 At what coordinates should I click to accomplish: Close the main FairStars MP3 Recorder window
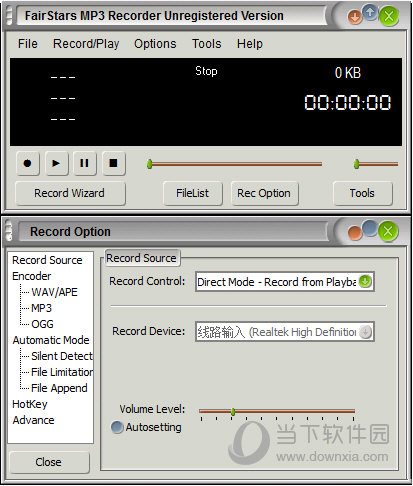click(389, 16)
